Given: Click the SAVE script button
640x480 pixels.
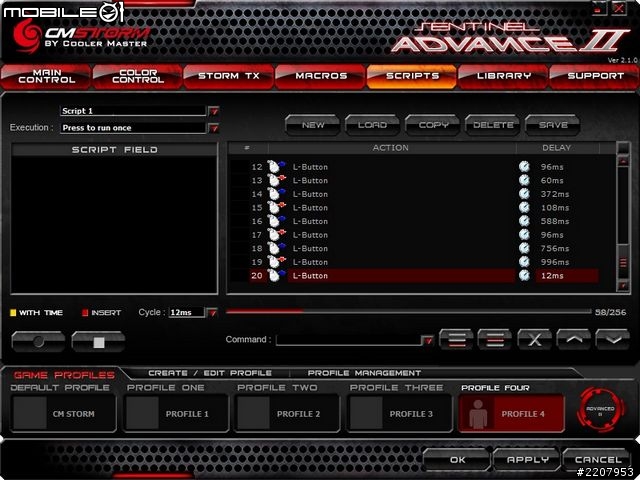Looking at the screenshot, I should coord(552,125).
